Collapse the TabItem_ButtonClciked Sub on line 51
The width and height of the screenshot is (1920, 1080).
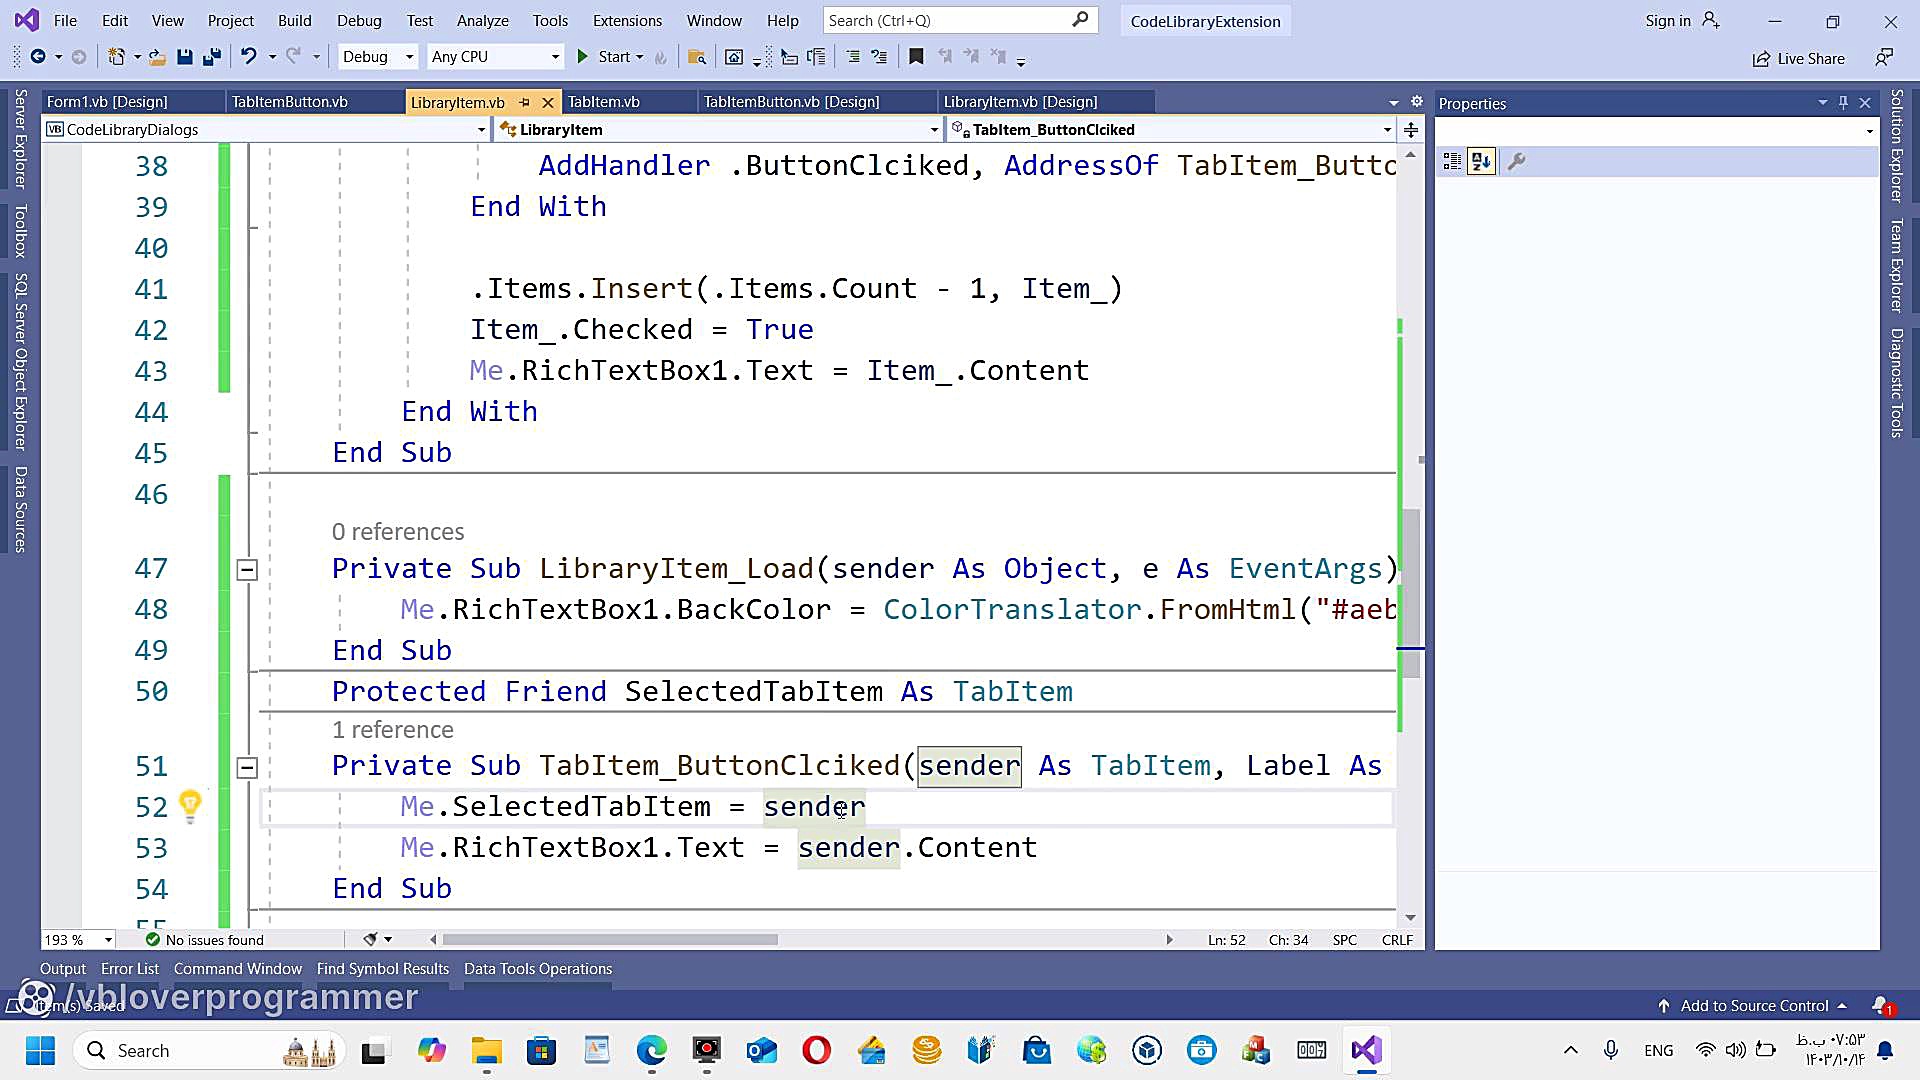[x=247, y=767]
